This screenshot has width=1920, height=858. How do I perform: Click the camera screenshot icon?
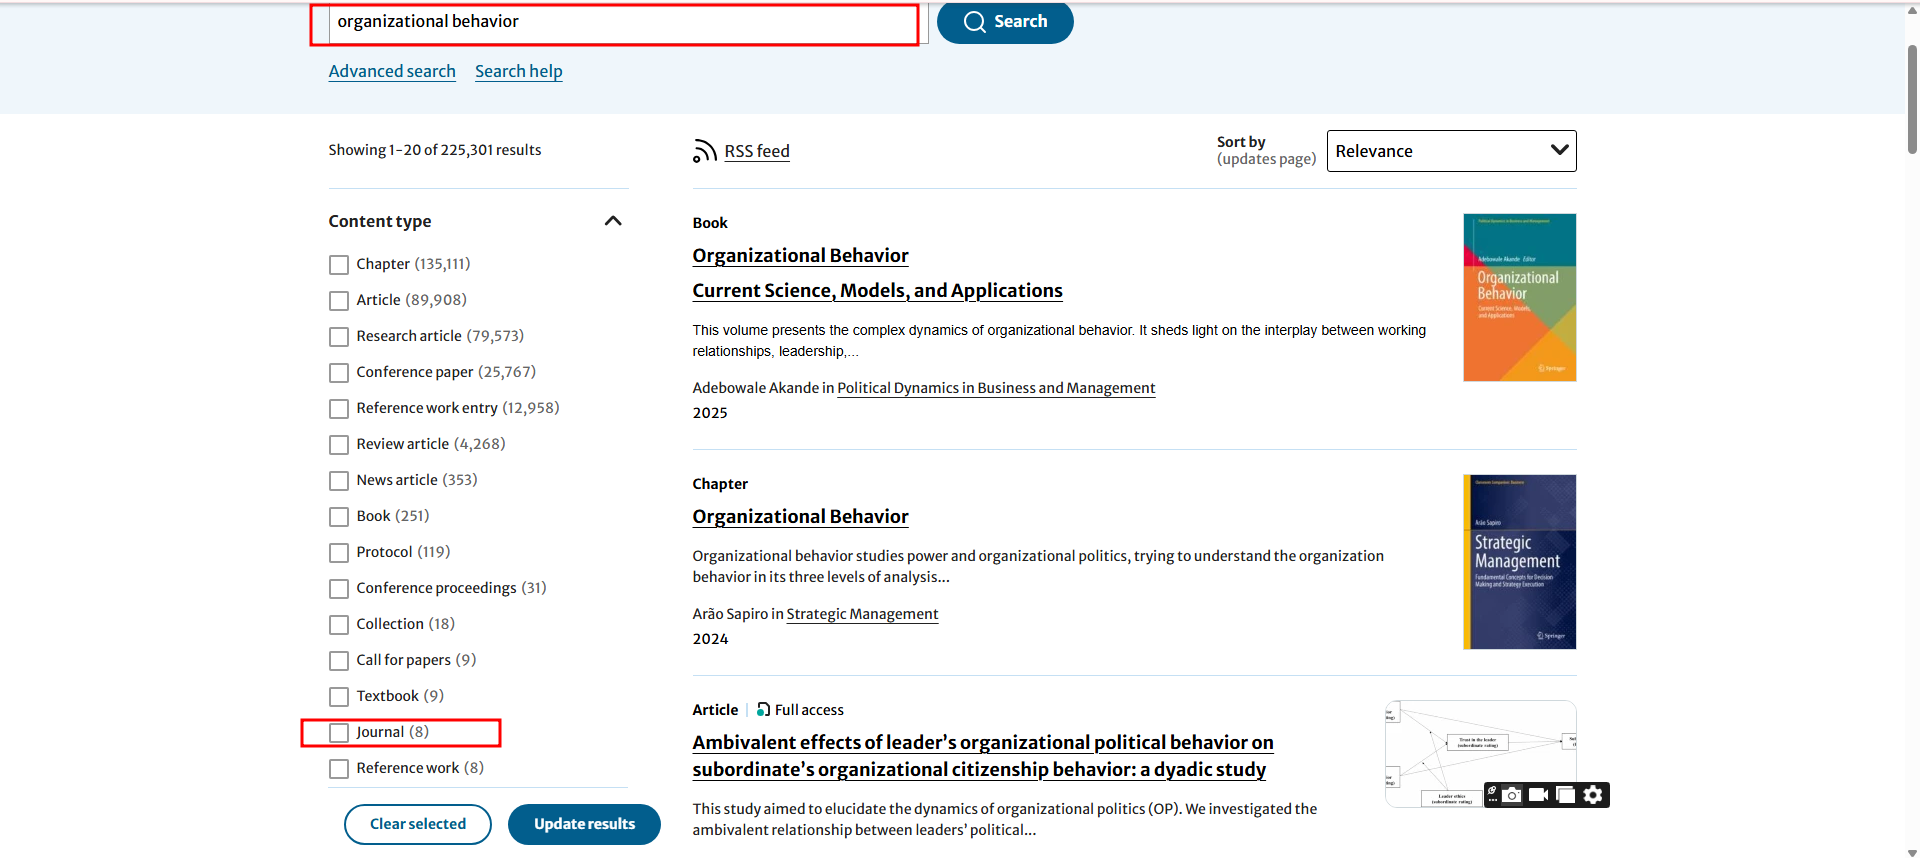1512,795
